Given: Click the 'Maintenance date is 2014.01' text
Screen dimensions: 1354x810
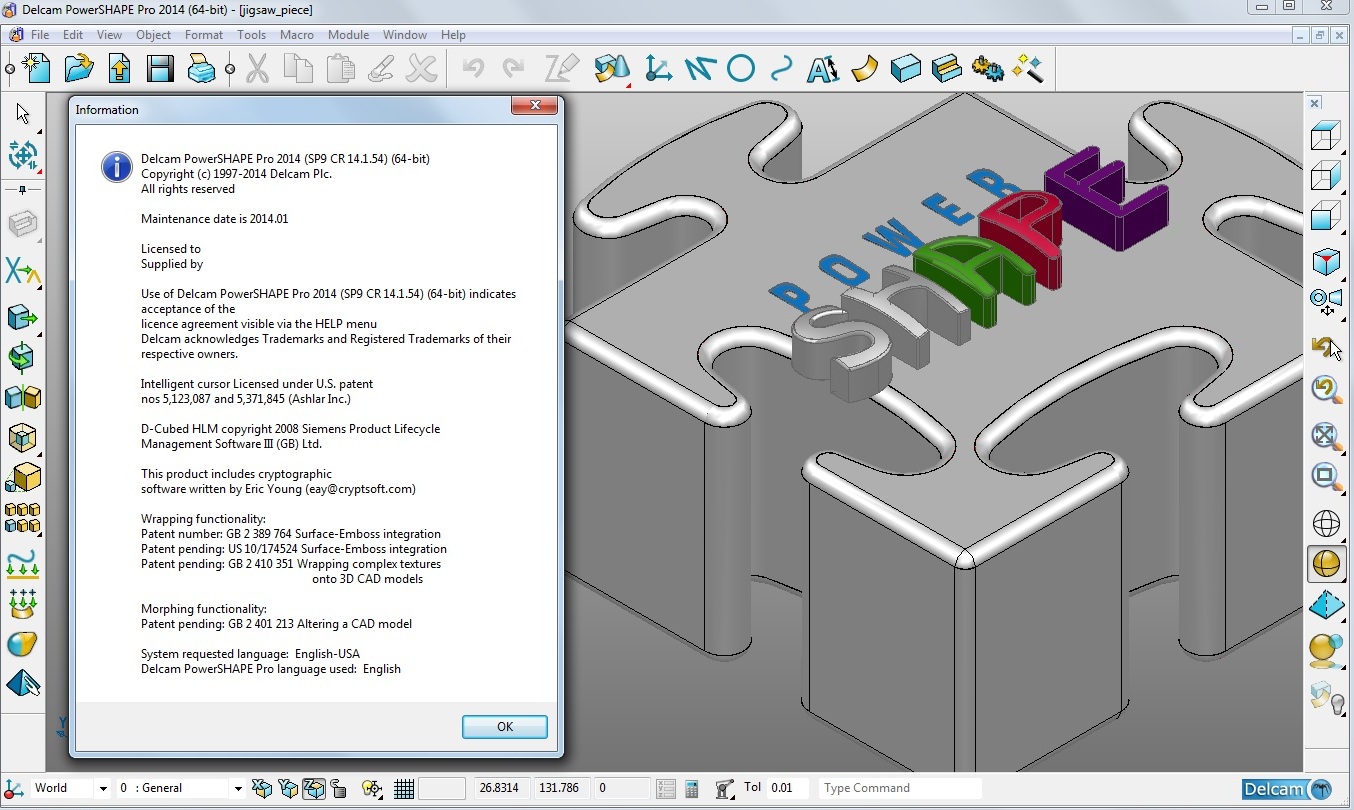Looking at the screenshot, I should [214, 219].
